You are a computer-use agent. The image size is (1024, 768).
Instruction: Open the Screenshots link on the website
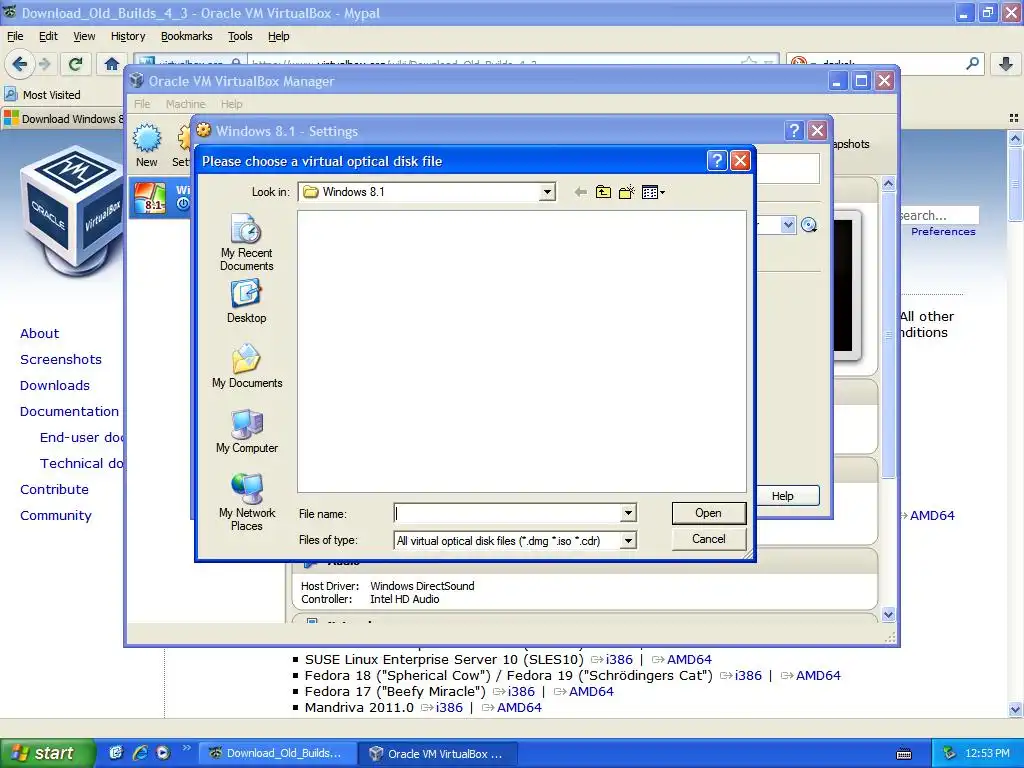[x=61, y=359]
